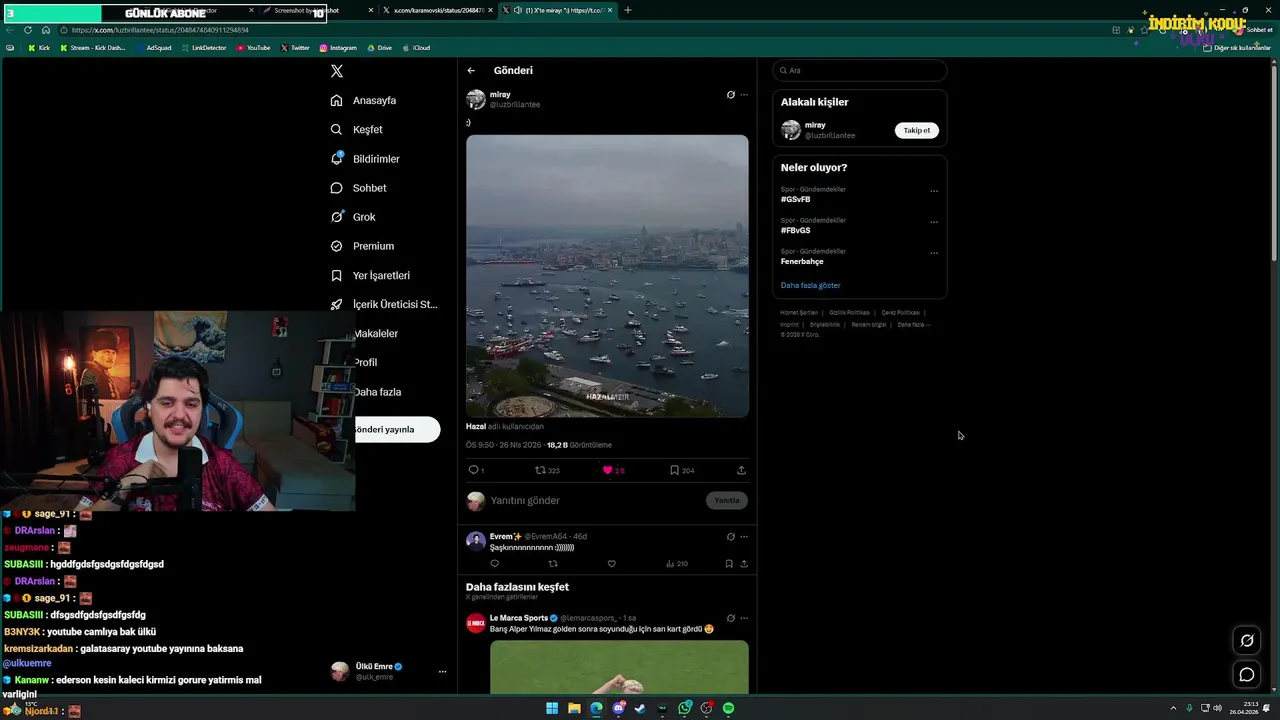Play the Istanbul boats video
1280x720 pixels.
point(607,276)
